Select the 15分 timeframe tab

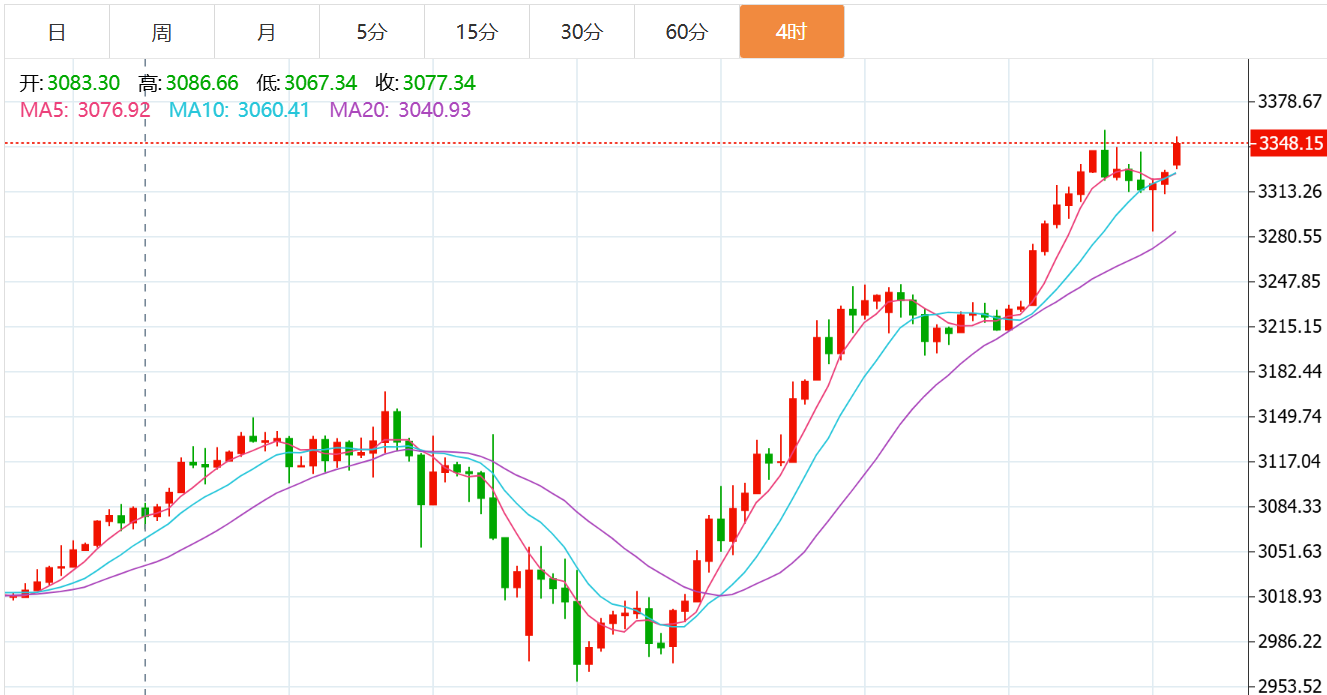(x=477, y=32)
